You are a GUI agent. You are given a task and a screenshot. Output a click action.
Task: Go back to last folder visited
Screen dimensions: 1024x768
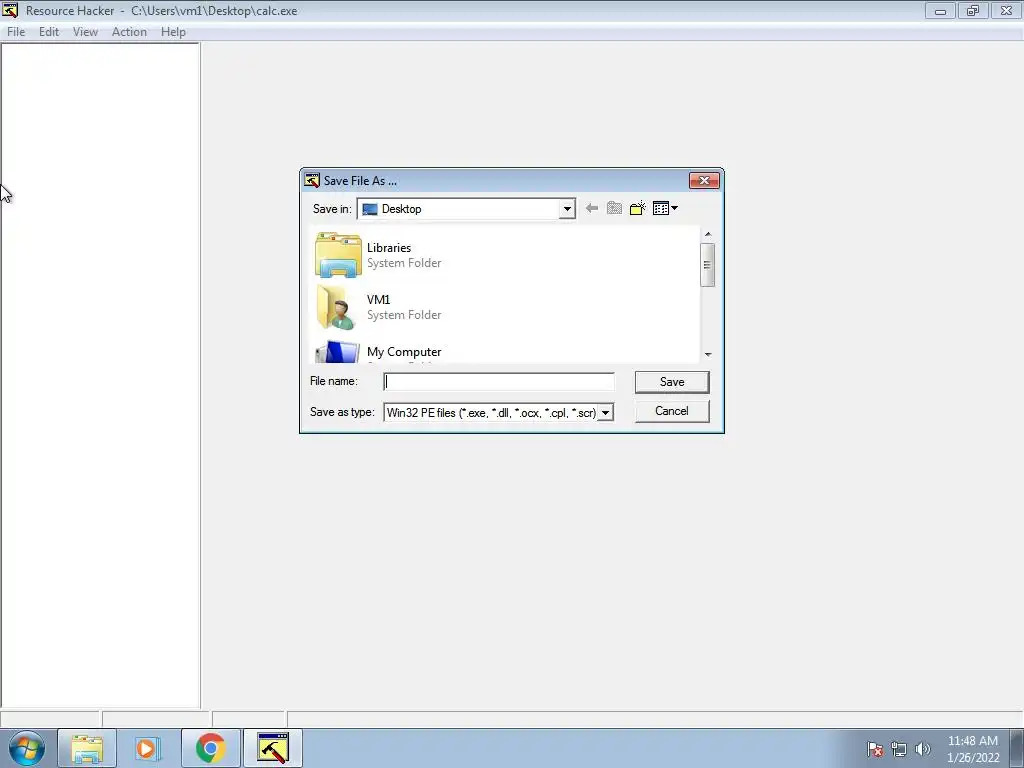(x=592, y=208)
